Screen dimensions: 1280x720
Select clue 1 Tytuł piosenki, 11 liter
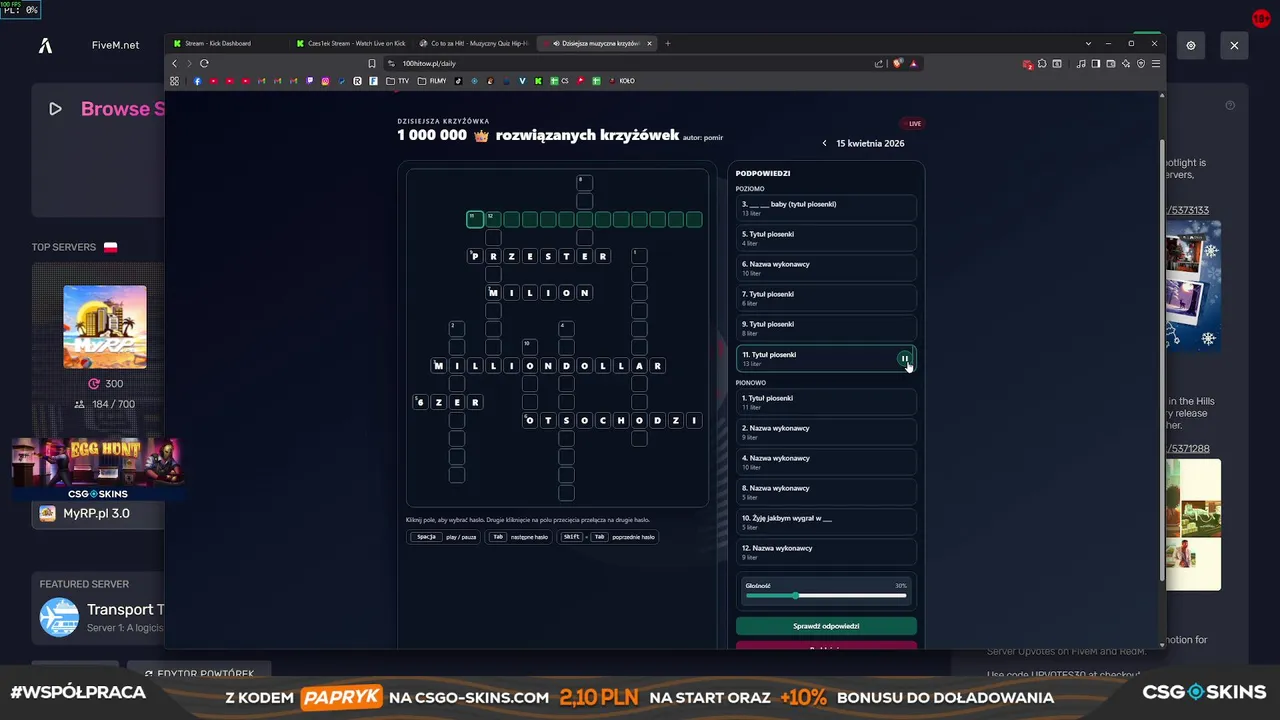(826, 402)
